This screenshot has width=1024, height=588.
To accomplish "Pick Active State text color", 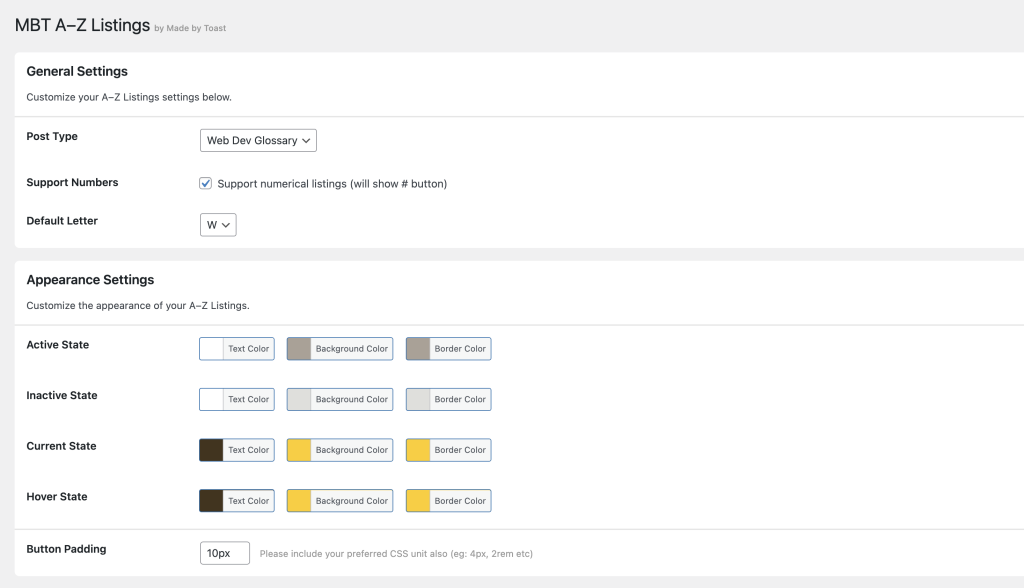I will [x=237, y=349].
